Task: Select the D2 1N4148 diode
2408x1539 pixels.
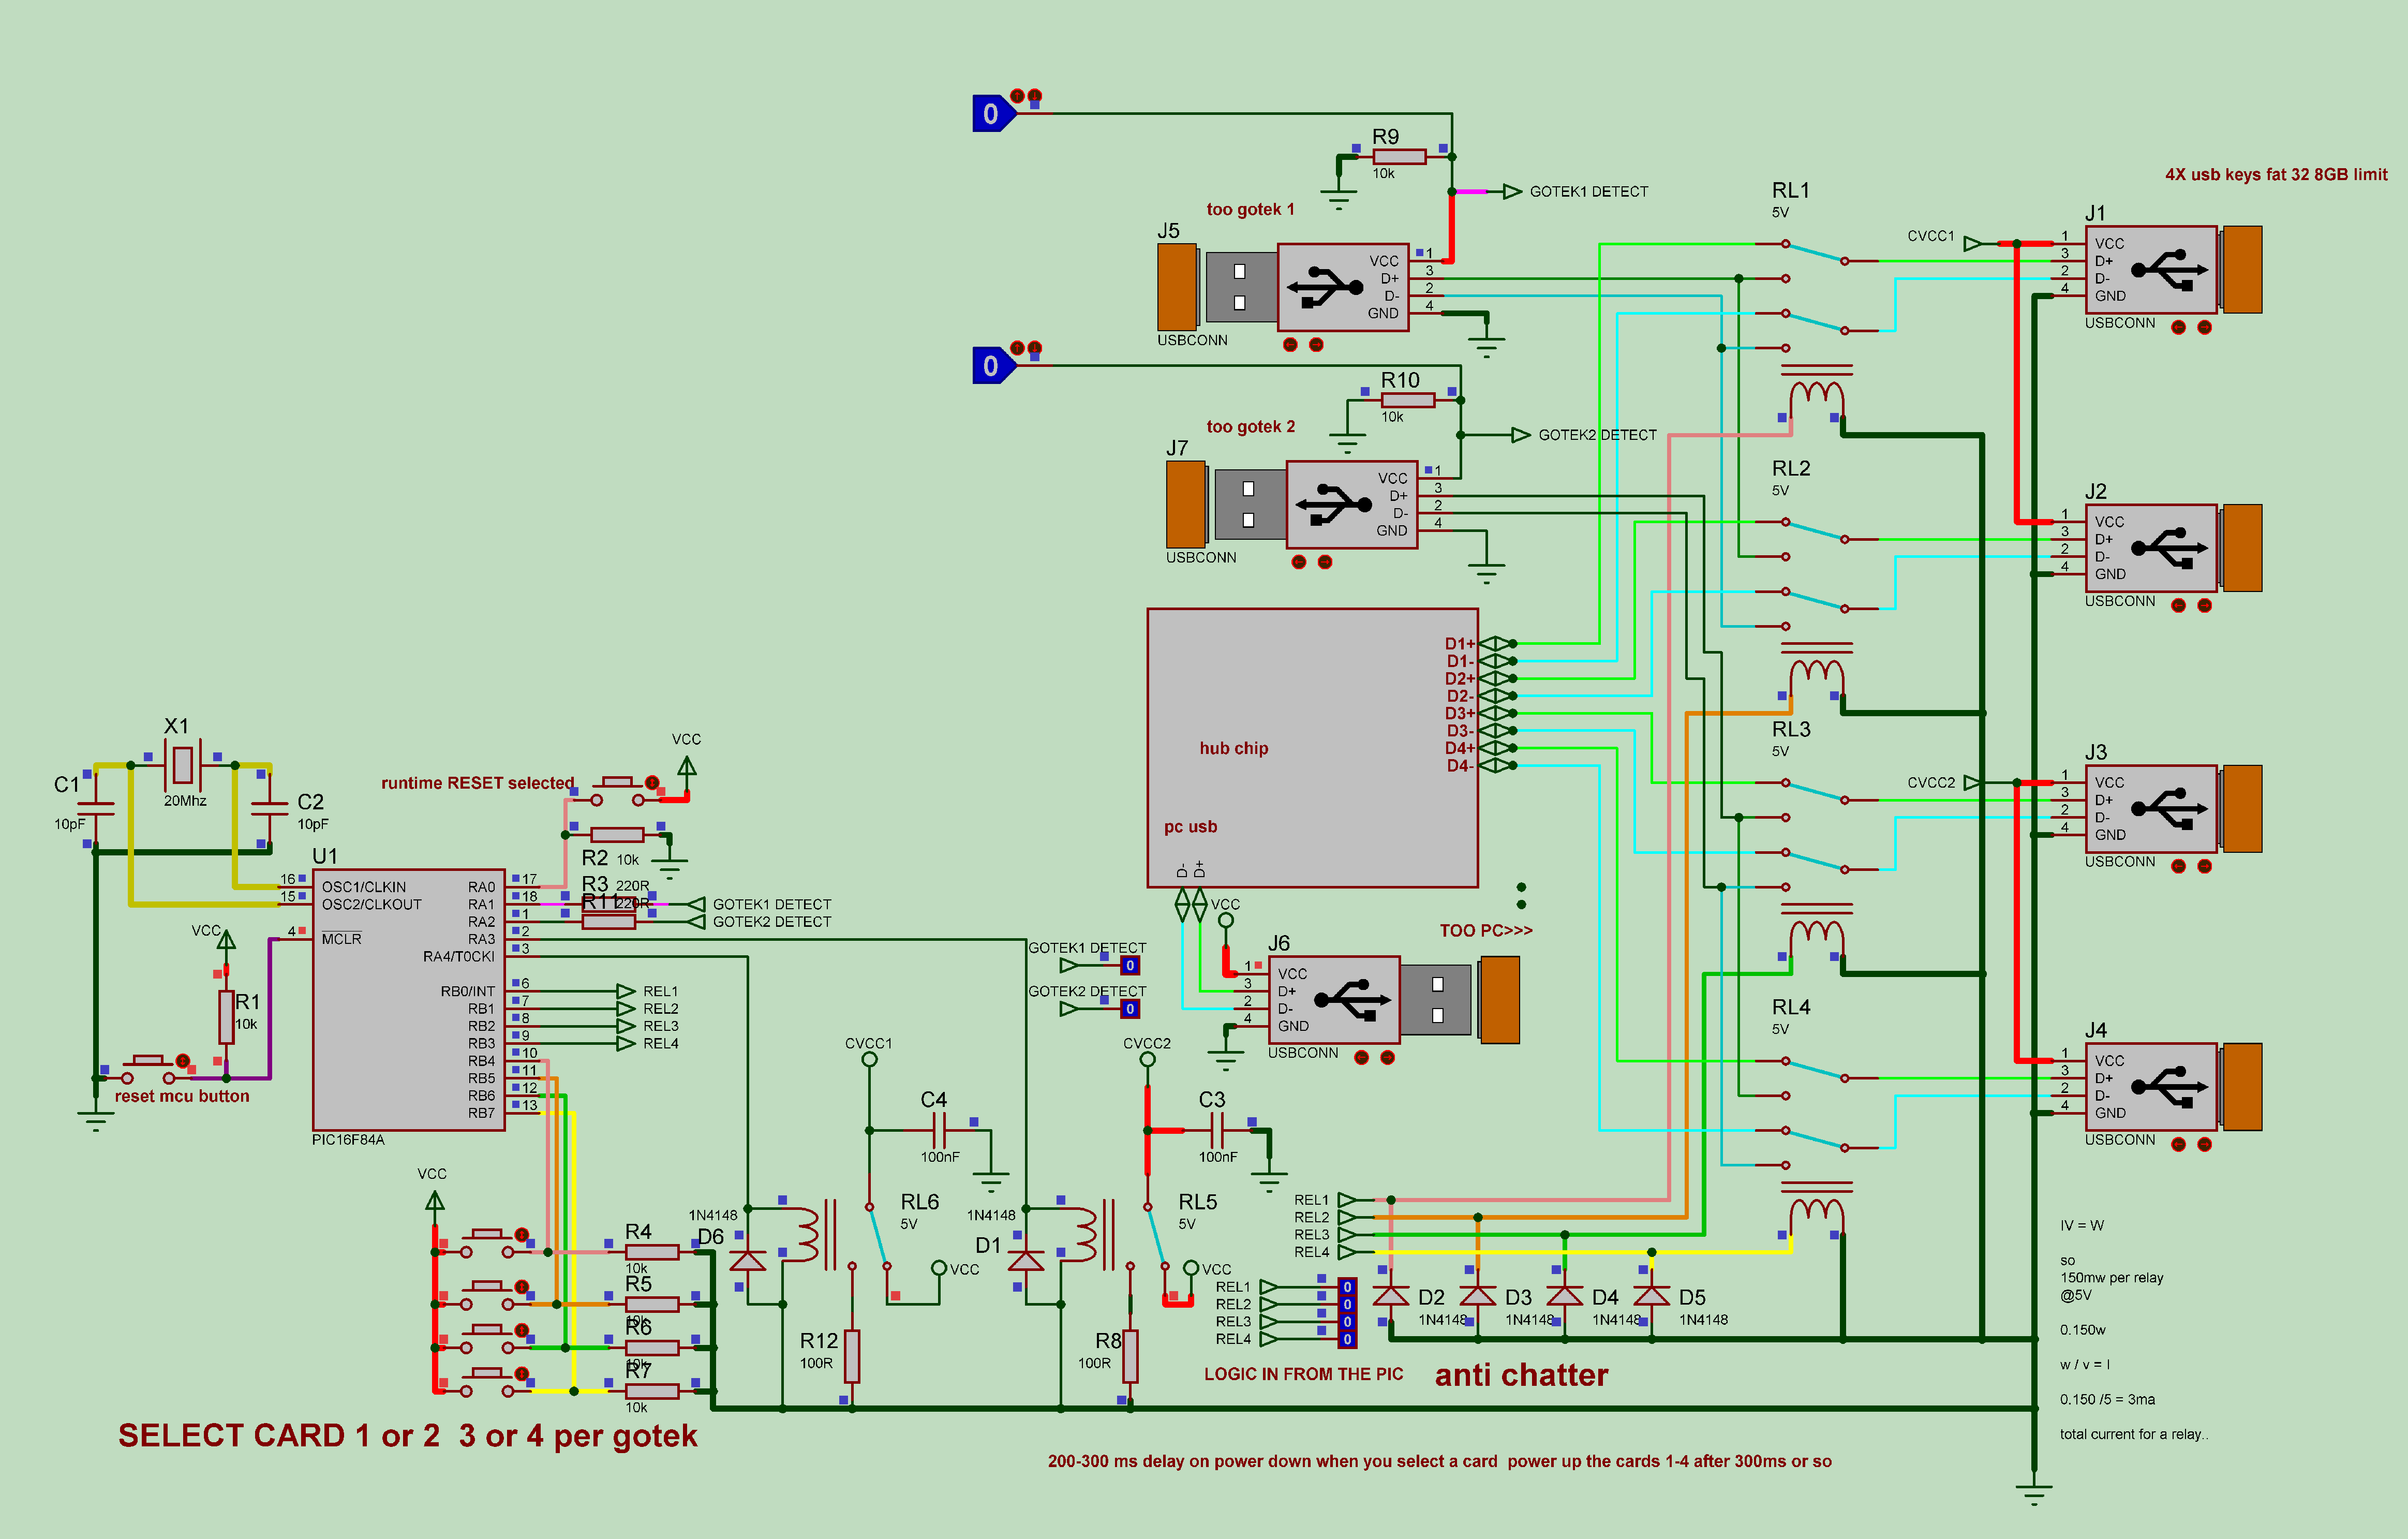Action: point(1390,1296)
